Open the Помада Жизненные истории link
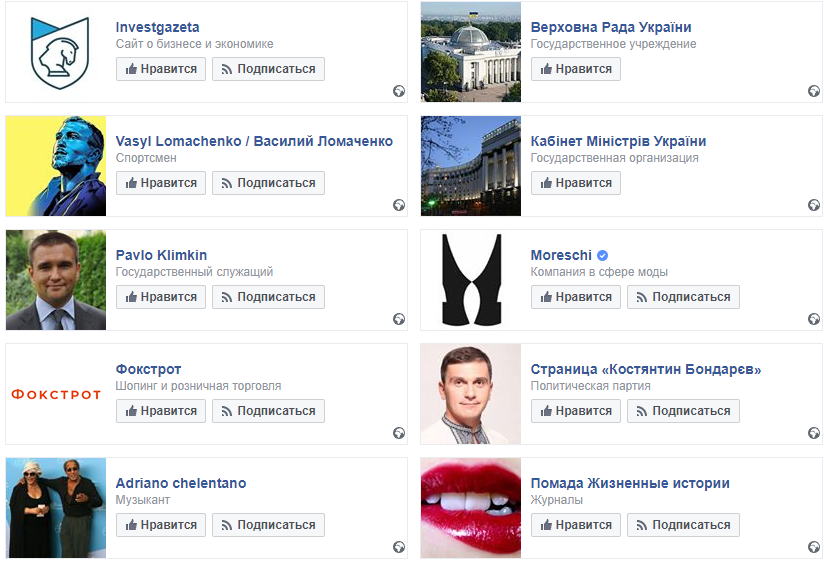This screenshot has width=824, height=567. tap(630, 483)
